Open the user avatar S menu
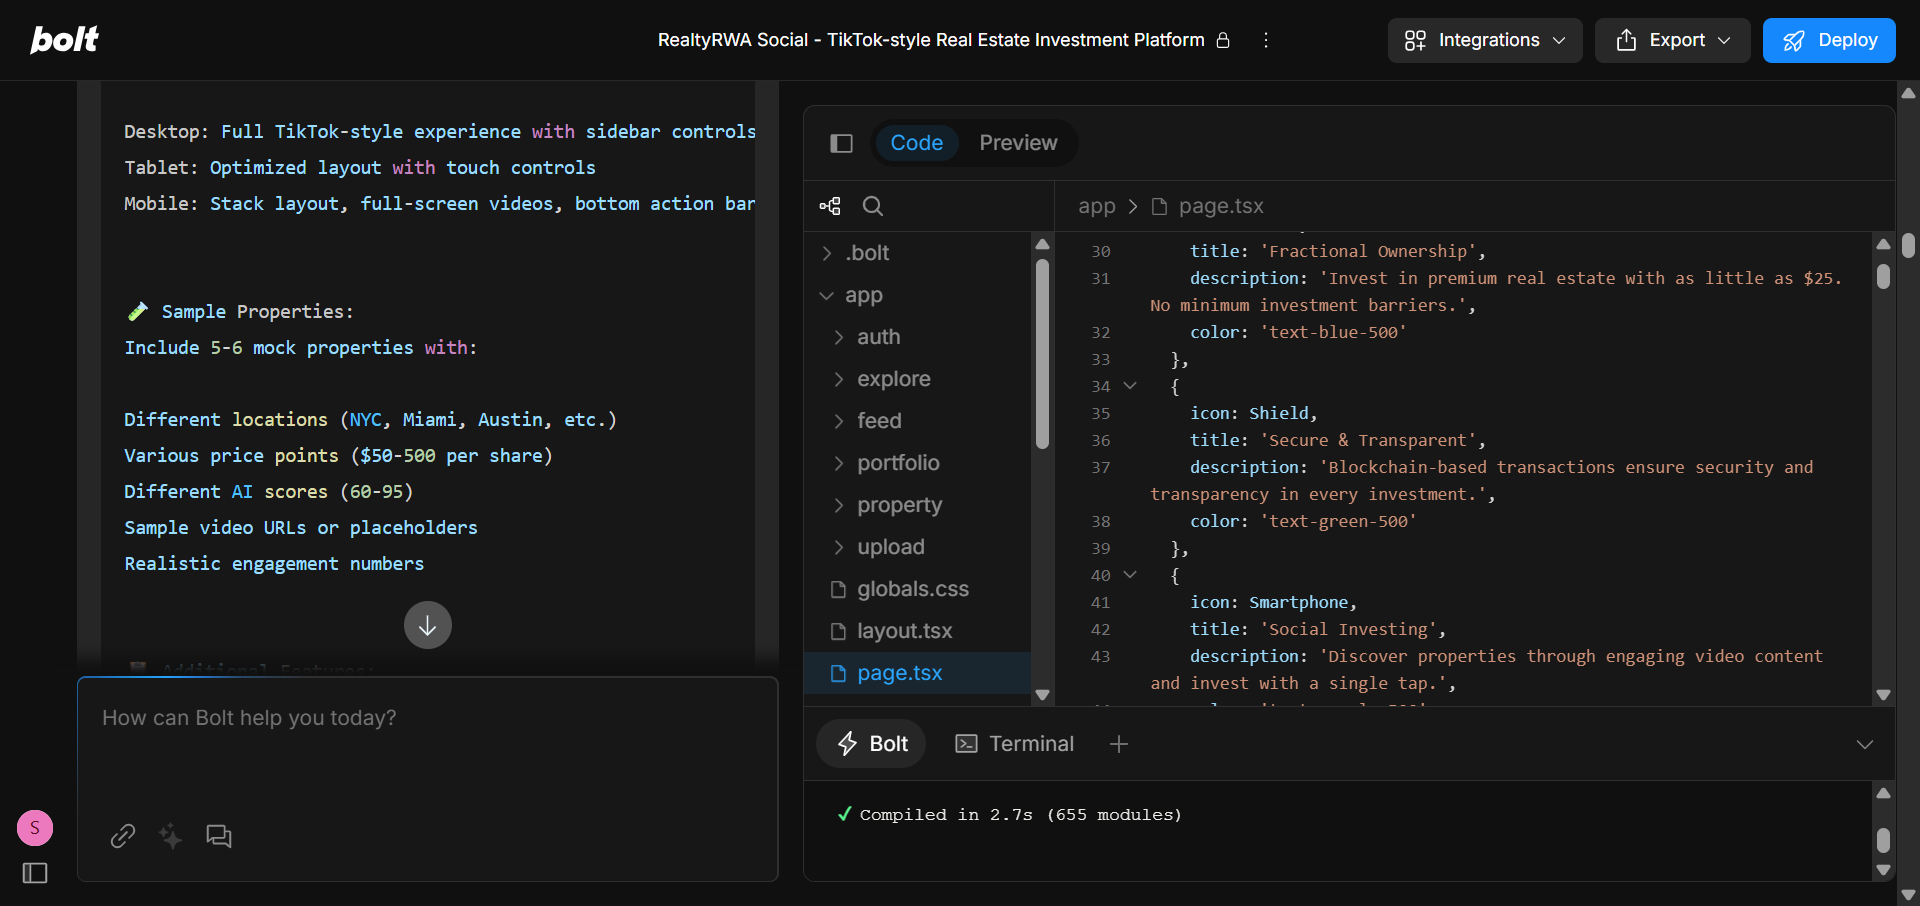The image size is (1920, 906). 35,828
